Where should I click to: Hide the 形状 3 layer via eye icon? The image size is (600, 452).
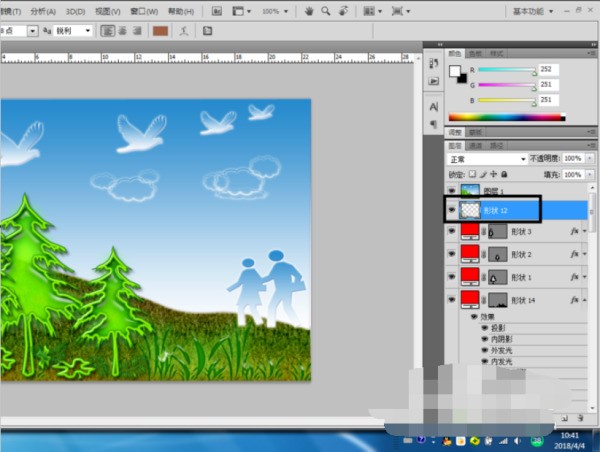coord(452,232)
